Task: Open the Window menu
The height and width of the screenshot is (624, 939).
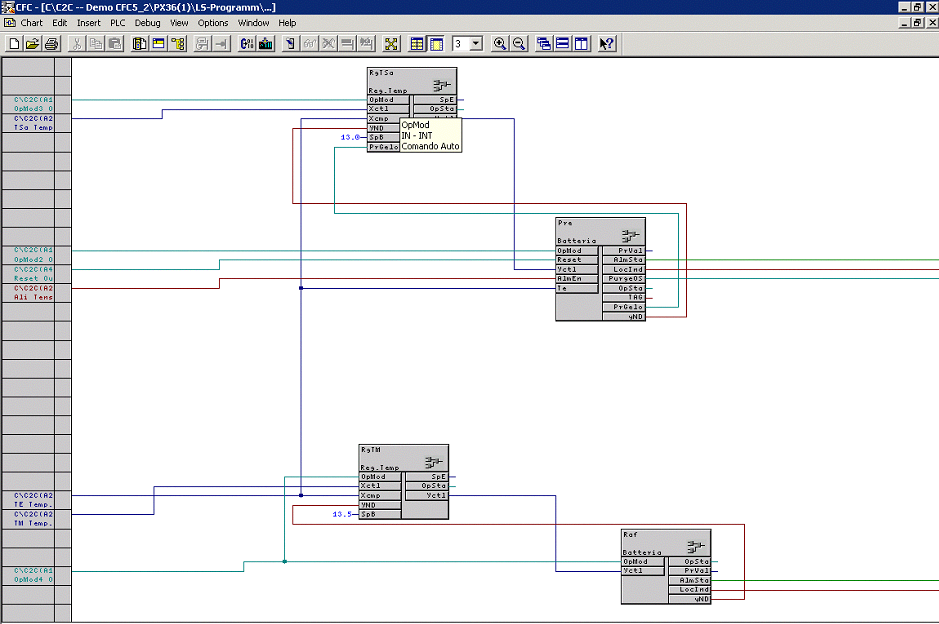Action: tap(253, 23)
